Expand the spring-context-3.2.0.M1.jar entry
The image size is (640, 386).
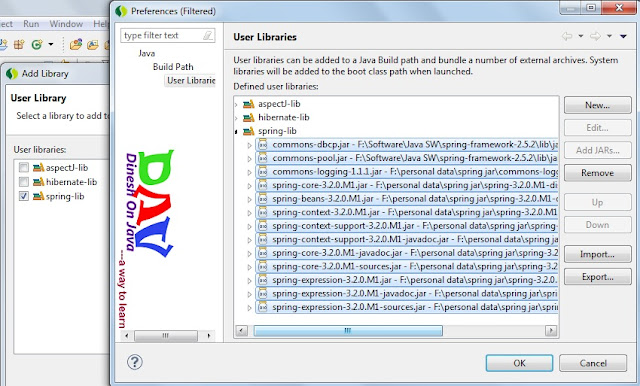pyautogui.click(x=249, y=213)
